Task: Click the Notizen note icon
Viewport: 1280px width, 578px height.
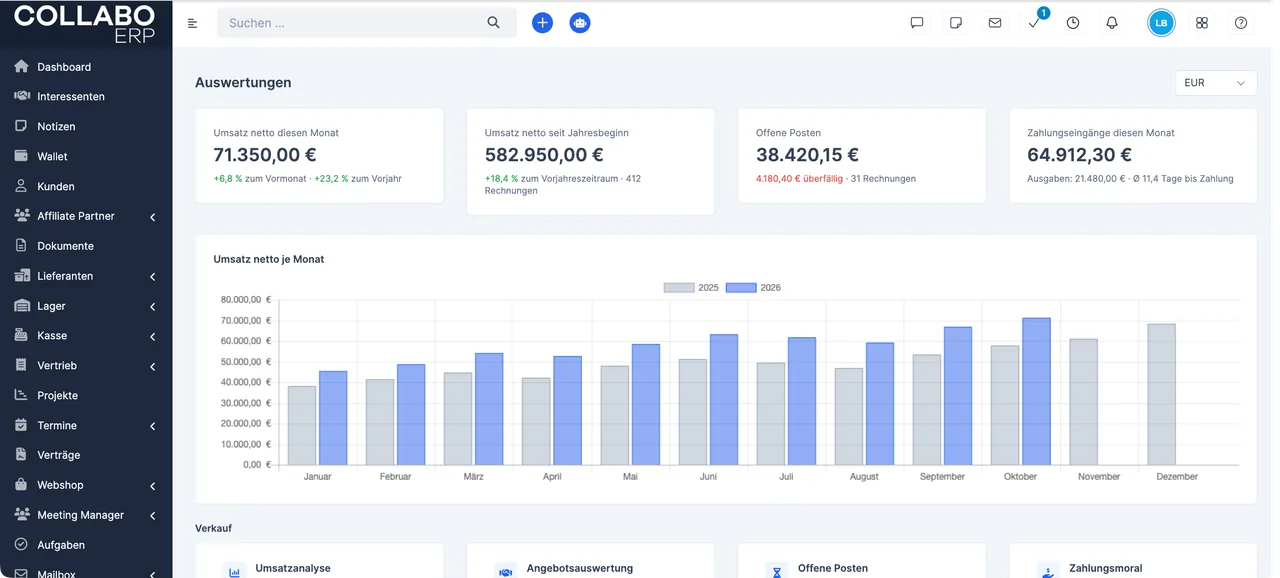Action: point(21,126)
